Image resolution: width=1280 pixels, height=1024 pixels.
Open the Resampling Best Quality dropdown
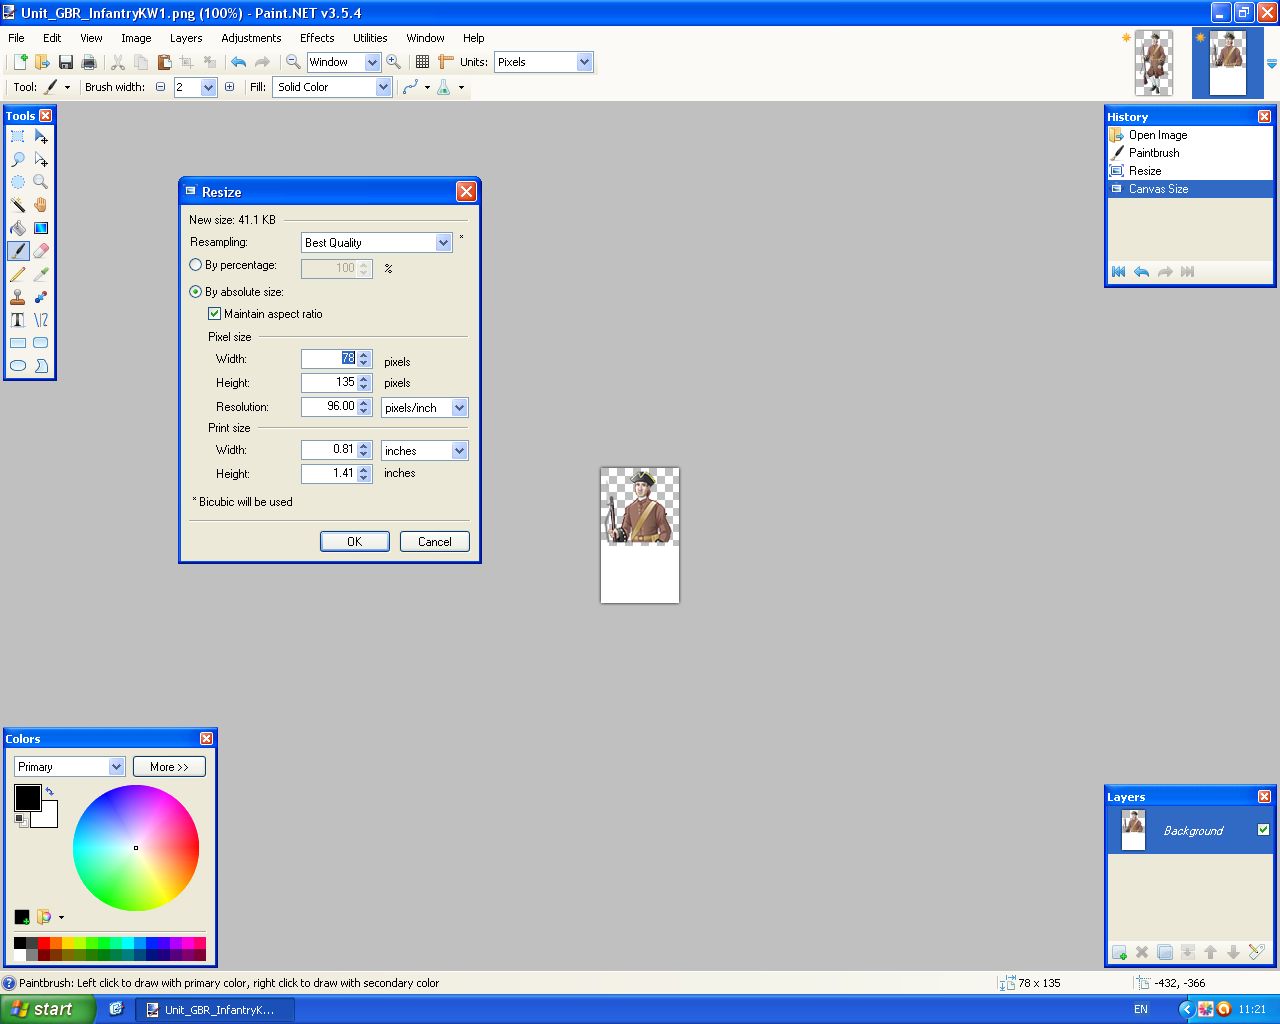(x=443, y=243)
